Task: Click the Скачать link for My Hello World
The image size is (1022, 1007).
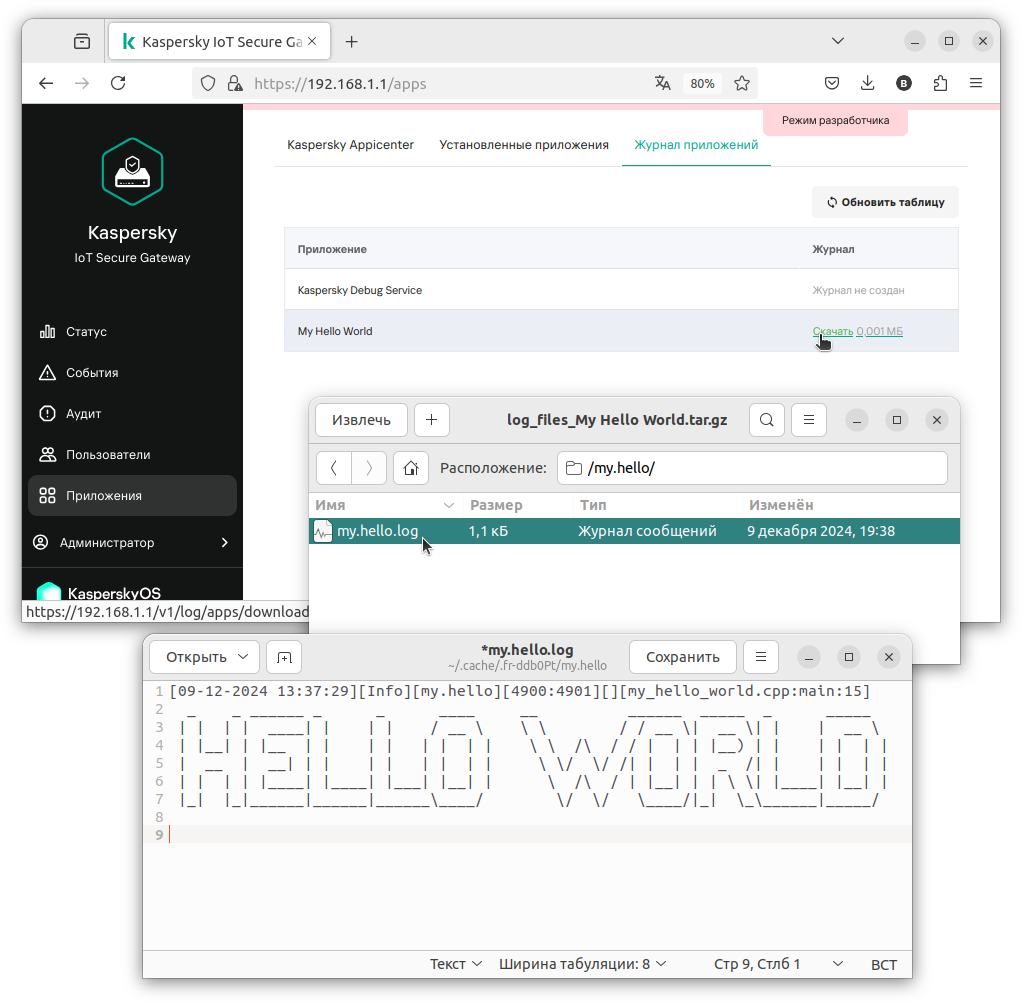Action: pyautogui.click(x=832, y=331)
